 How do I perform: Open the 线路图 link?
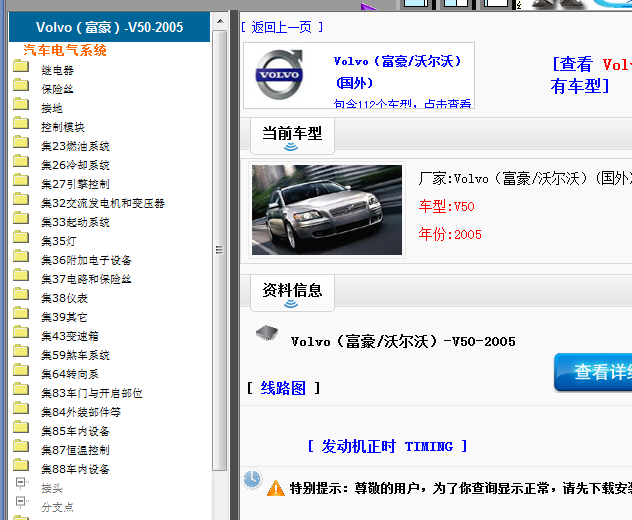(283, 388)
